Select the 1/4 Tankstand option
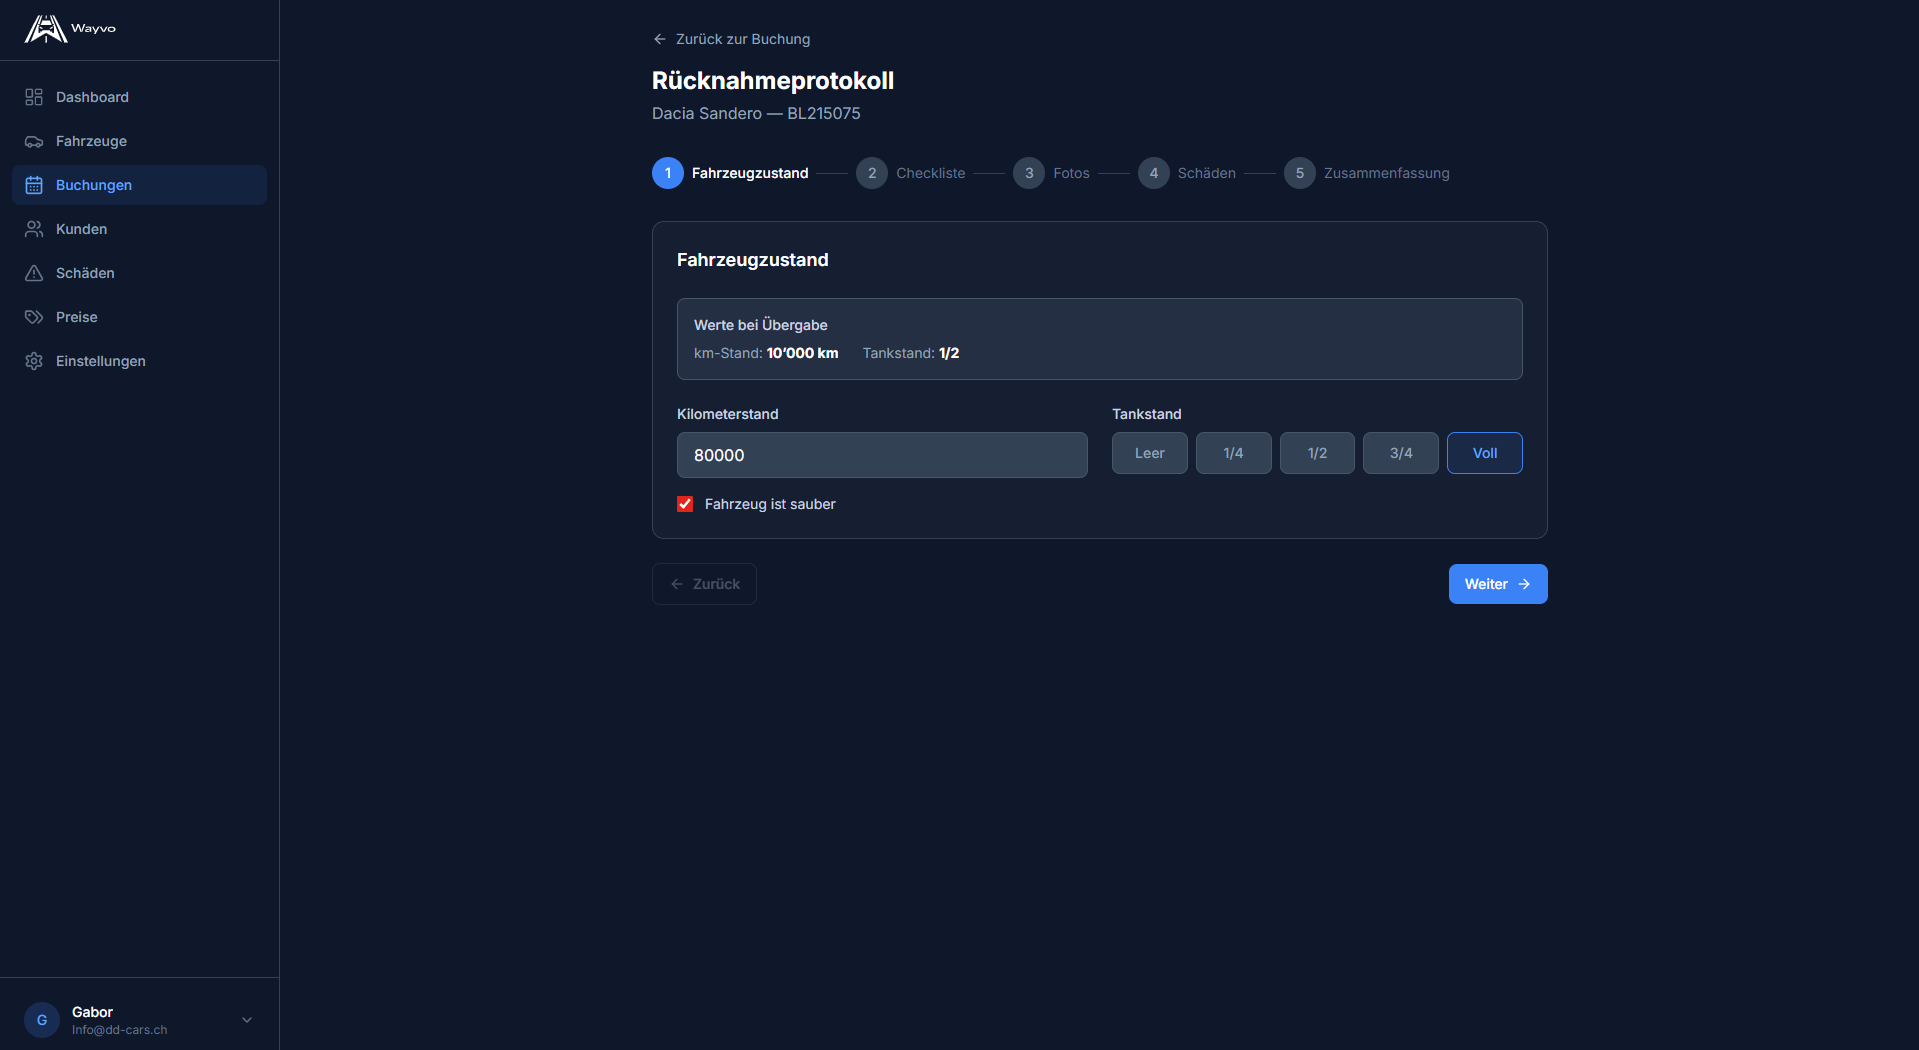This screenshot has height=1050, width=1919. coord(1233,453)
